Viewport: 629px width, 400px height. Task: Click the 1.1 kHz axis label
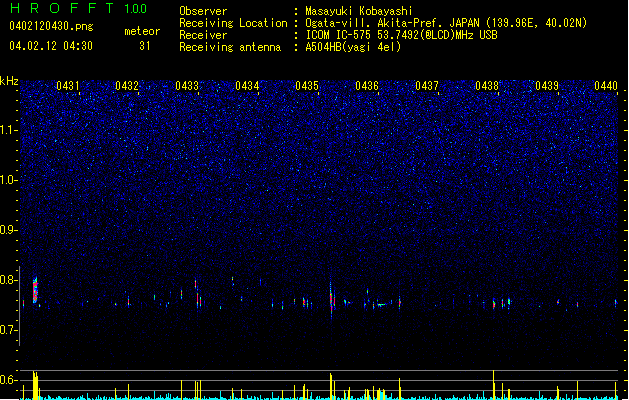pyautogui.click(x=9, y=130)
